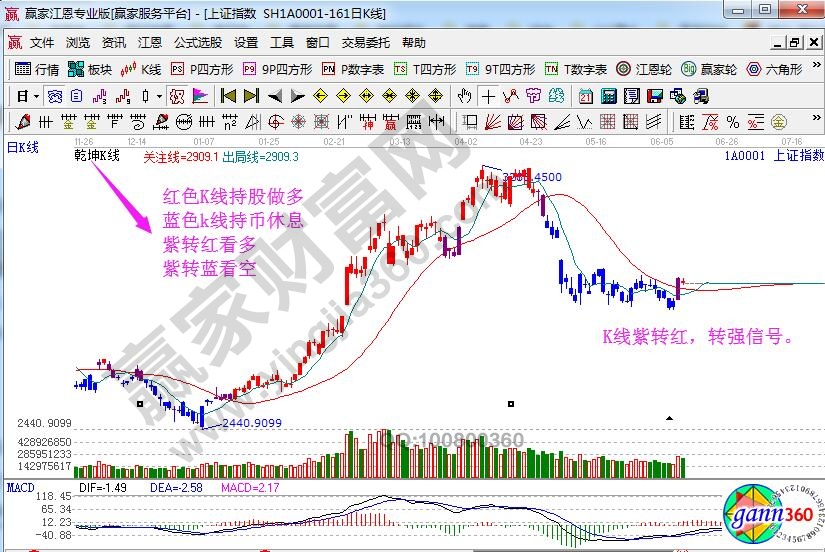Jump to first bar with skip-back arrow

pyautogui.click(x=228, y=96)
